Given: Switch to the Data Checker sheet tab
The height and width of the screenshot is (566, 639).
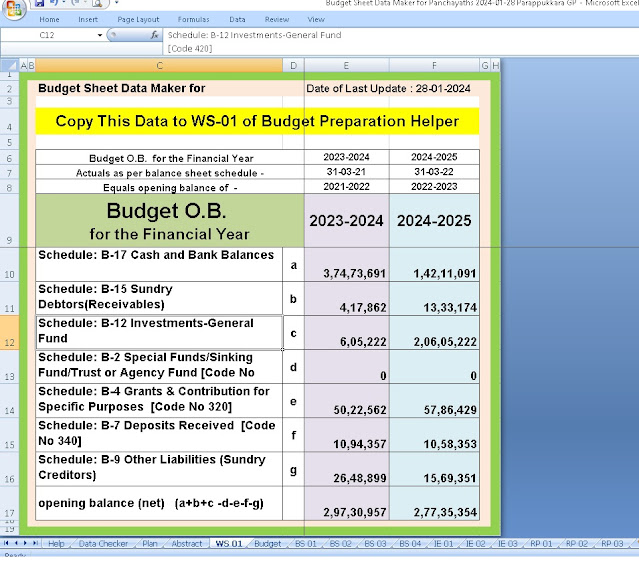Looking at the screenshot, I should point(103,544).
